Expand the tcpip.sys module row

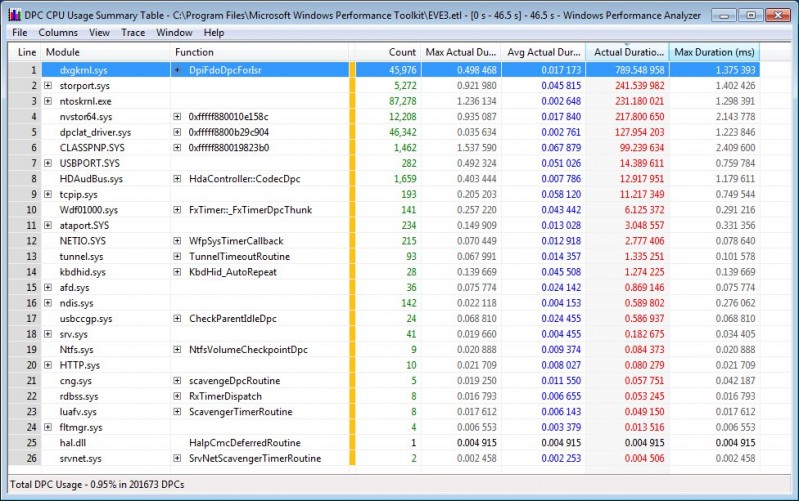pyautogui.click(x=48, y=194)
